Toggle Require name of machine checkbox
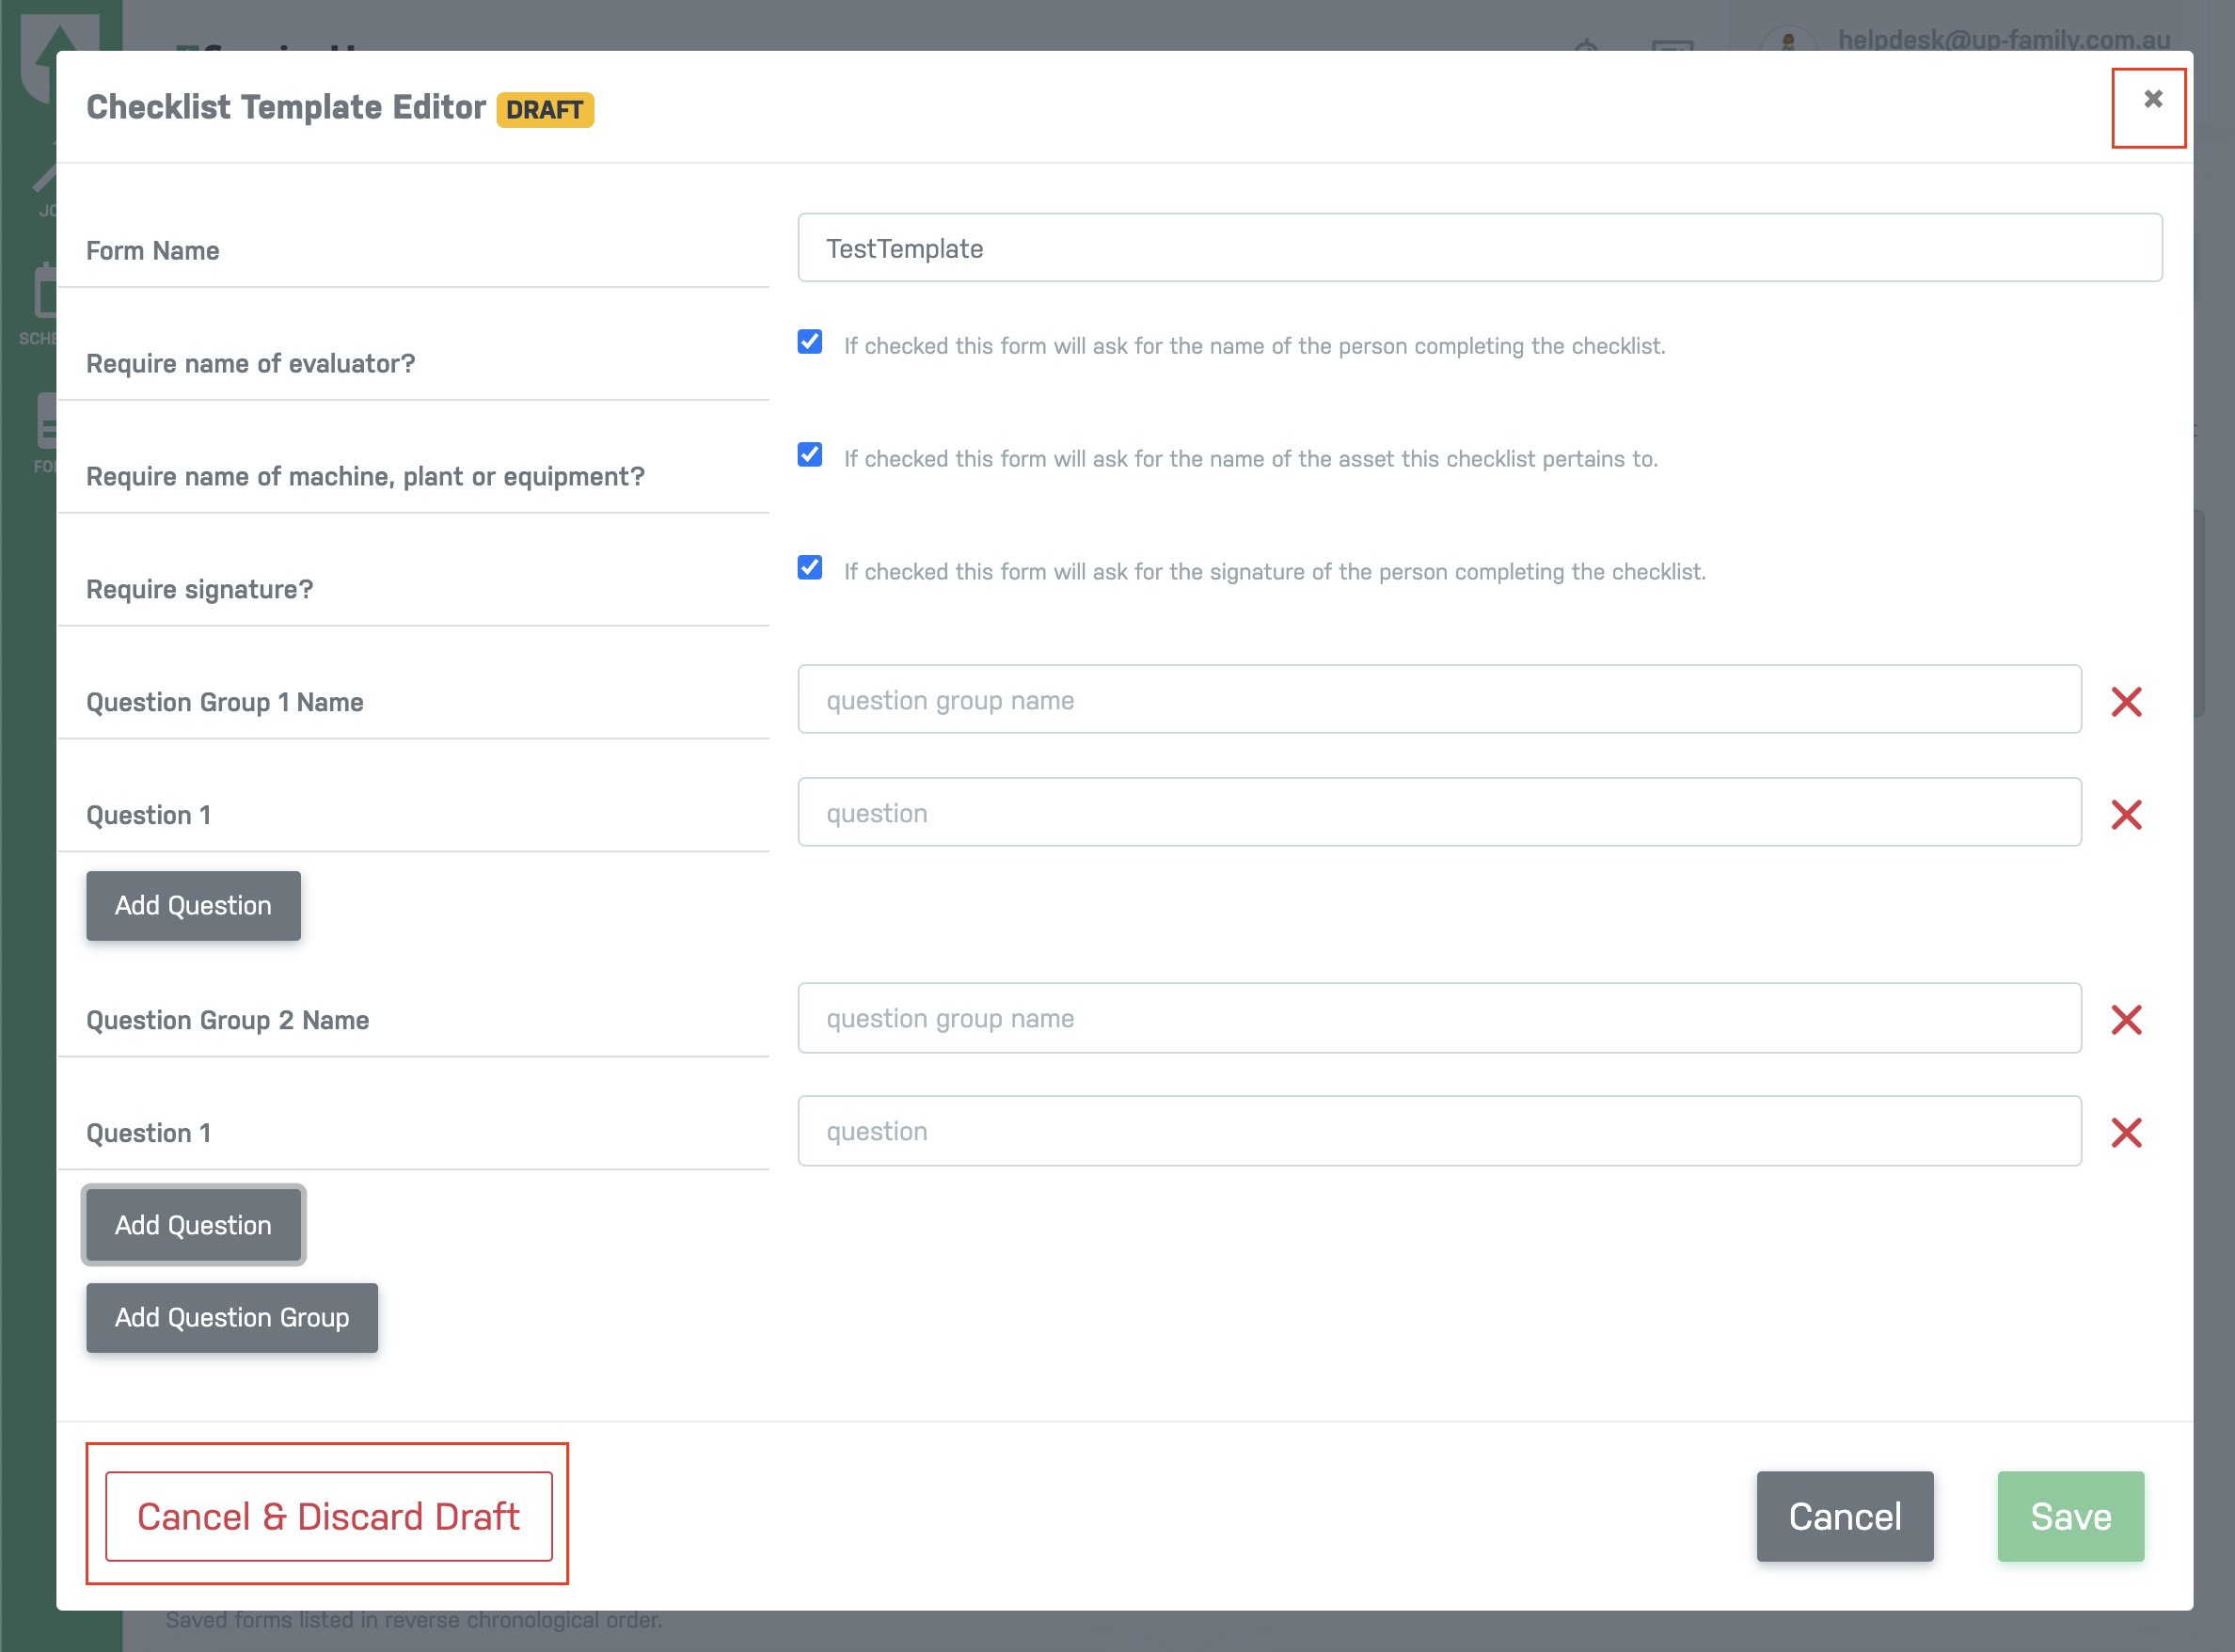The height and width of the screenshot is (1652, 2235). (x=810, y=455)
